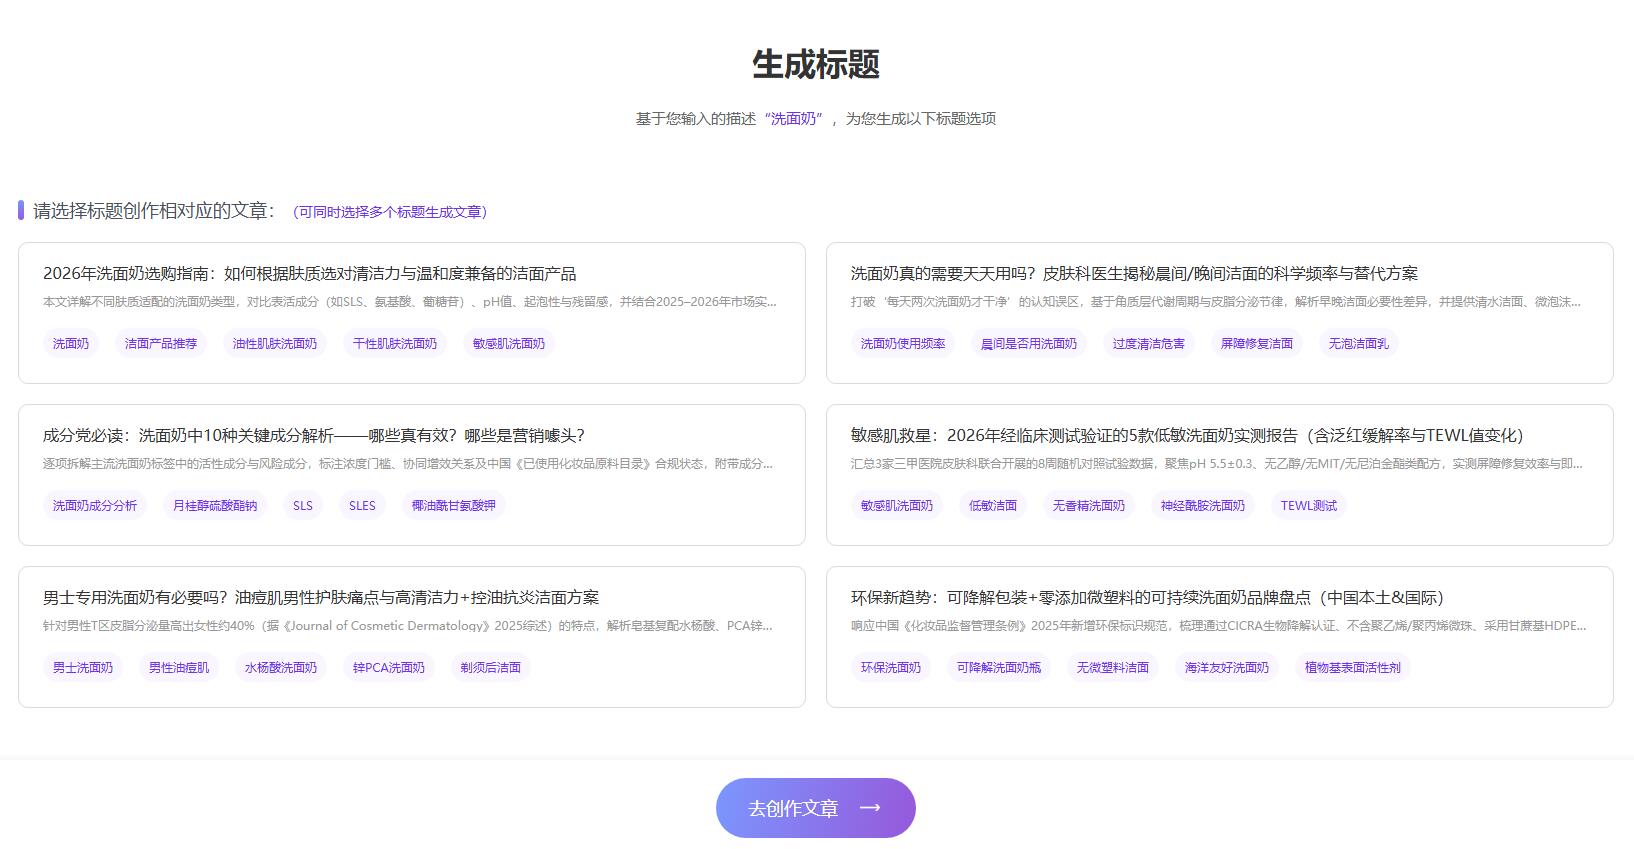Click the 过度清洁危害 tag
The image size is (1634, 849).
(1149, 343)
